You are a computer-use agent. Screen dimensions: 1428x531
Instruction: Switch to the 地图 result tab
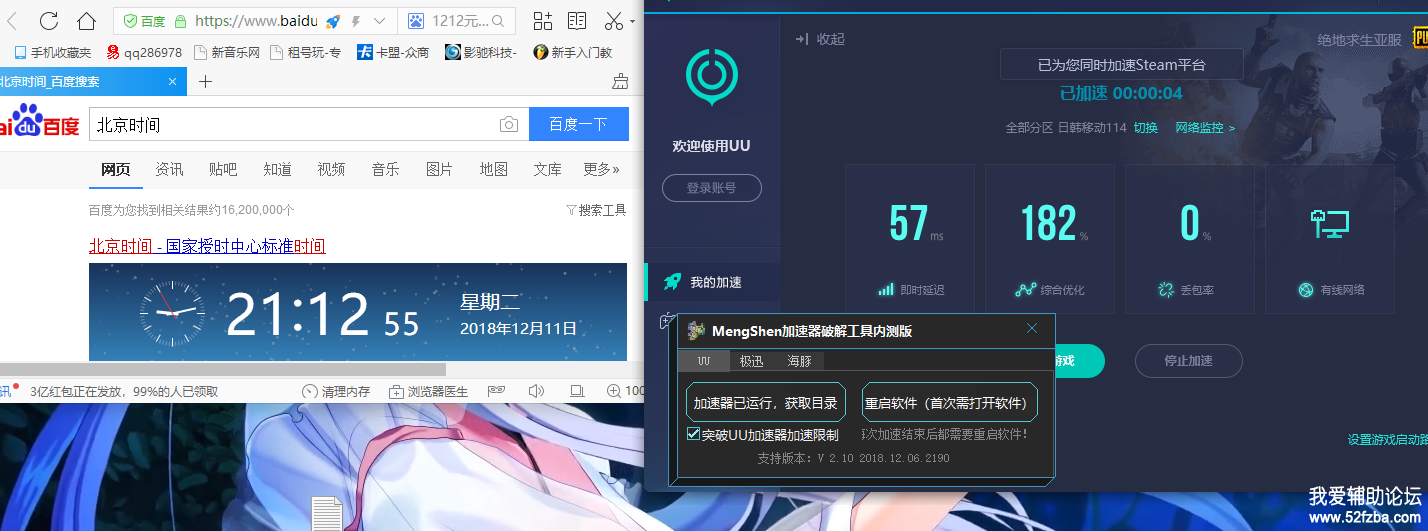click(x=493, y=169)
